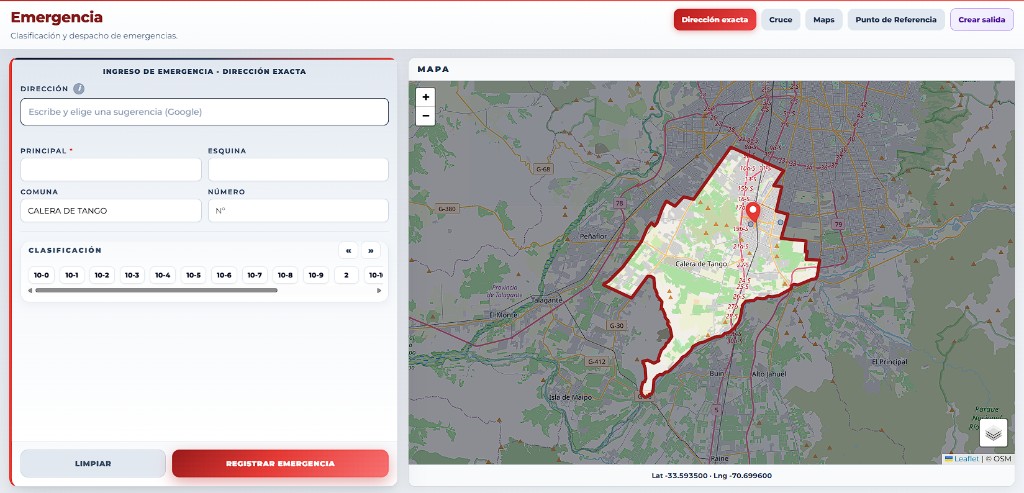1024x493 pixels.
Task: Click the scrollbar right arrow in Clasificación
Action: pos(379,291)
